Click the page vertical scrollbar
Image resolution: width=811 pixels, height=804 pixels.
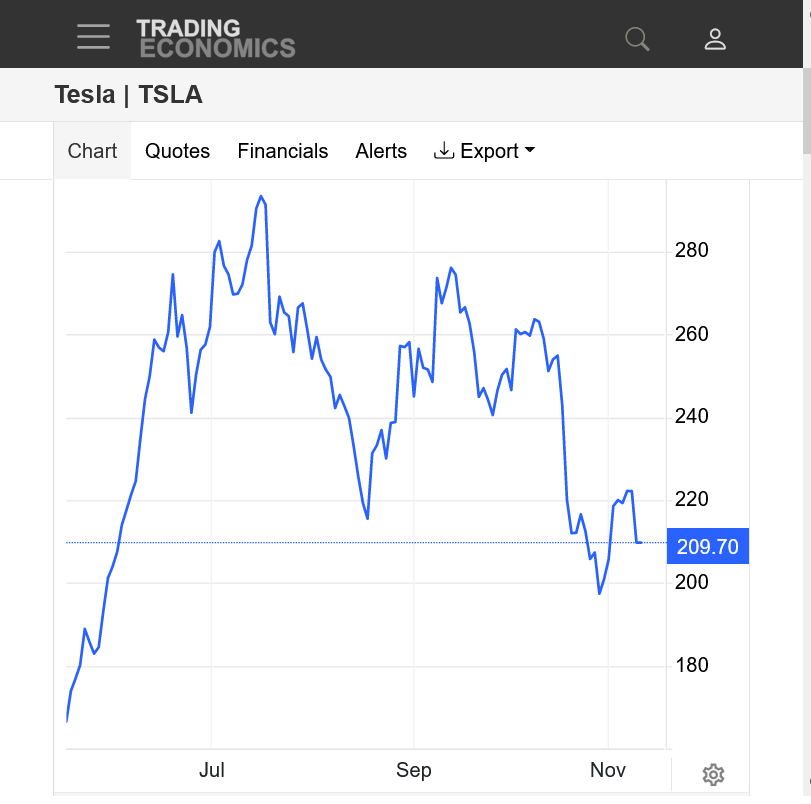click(807, 111)
